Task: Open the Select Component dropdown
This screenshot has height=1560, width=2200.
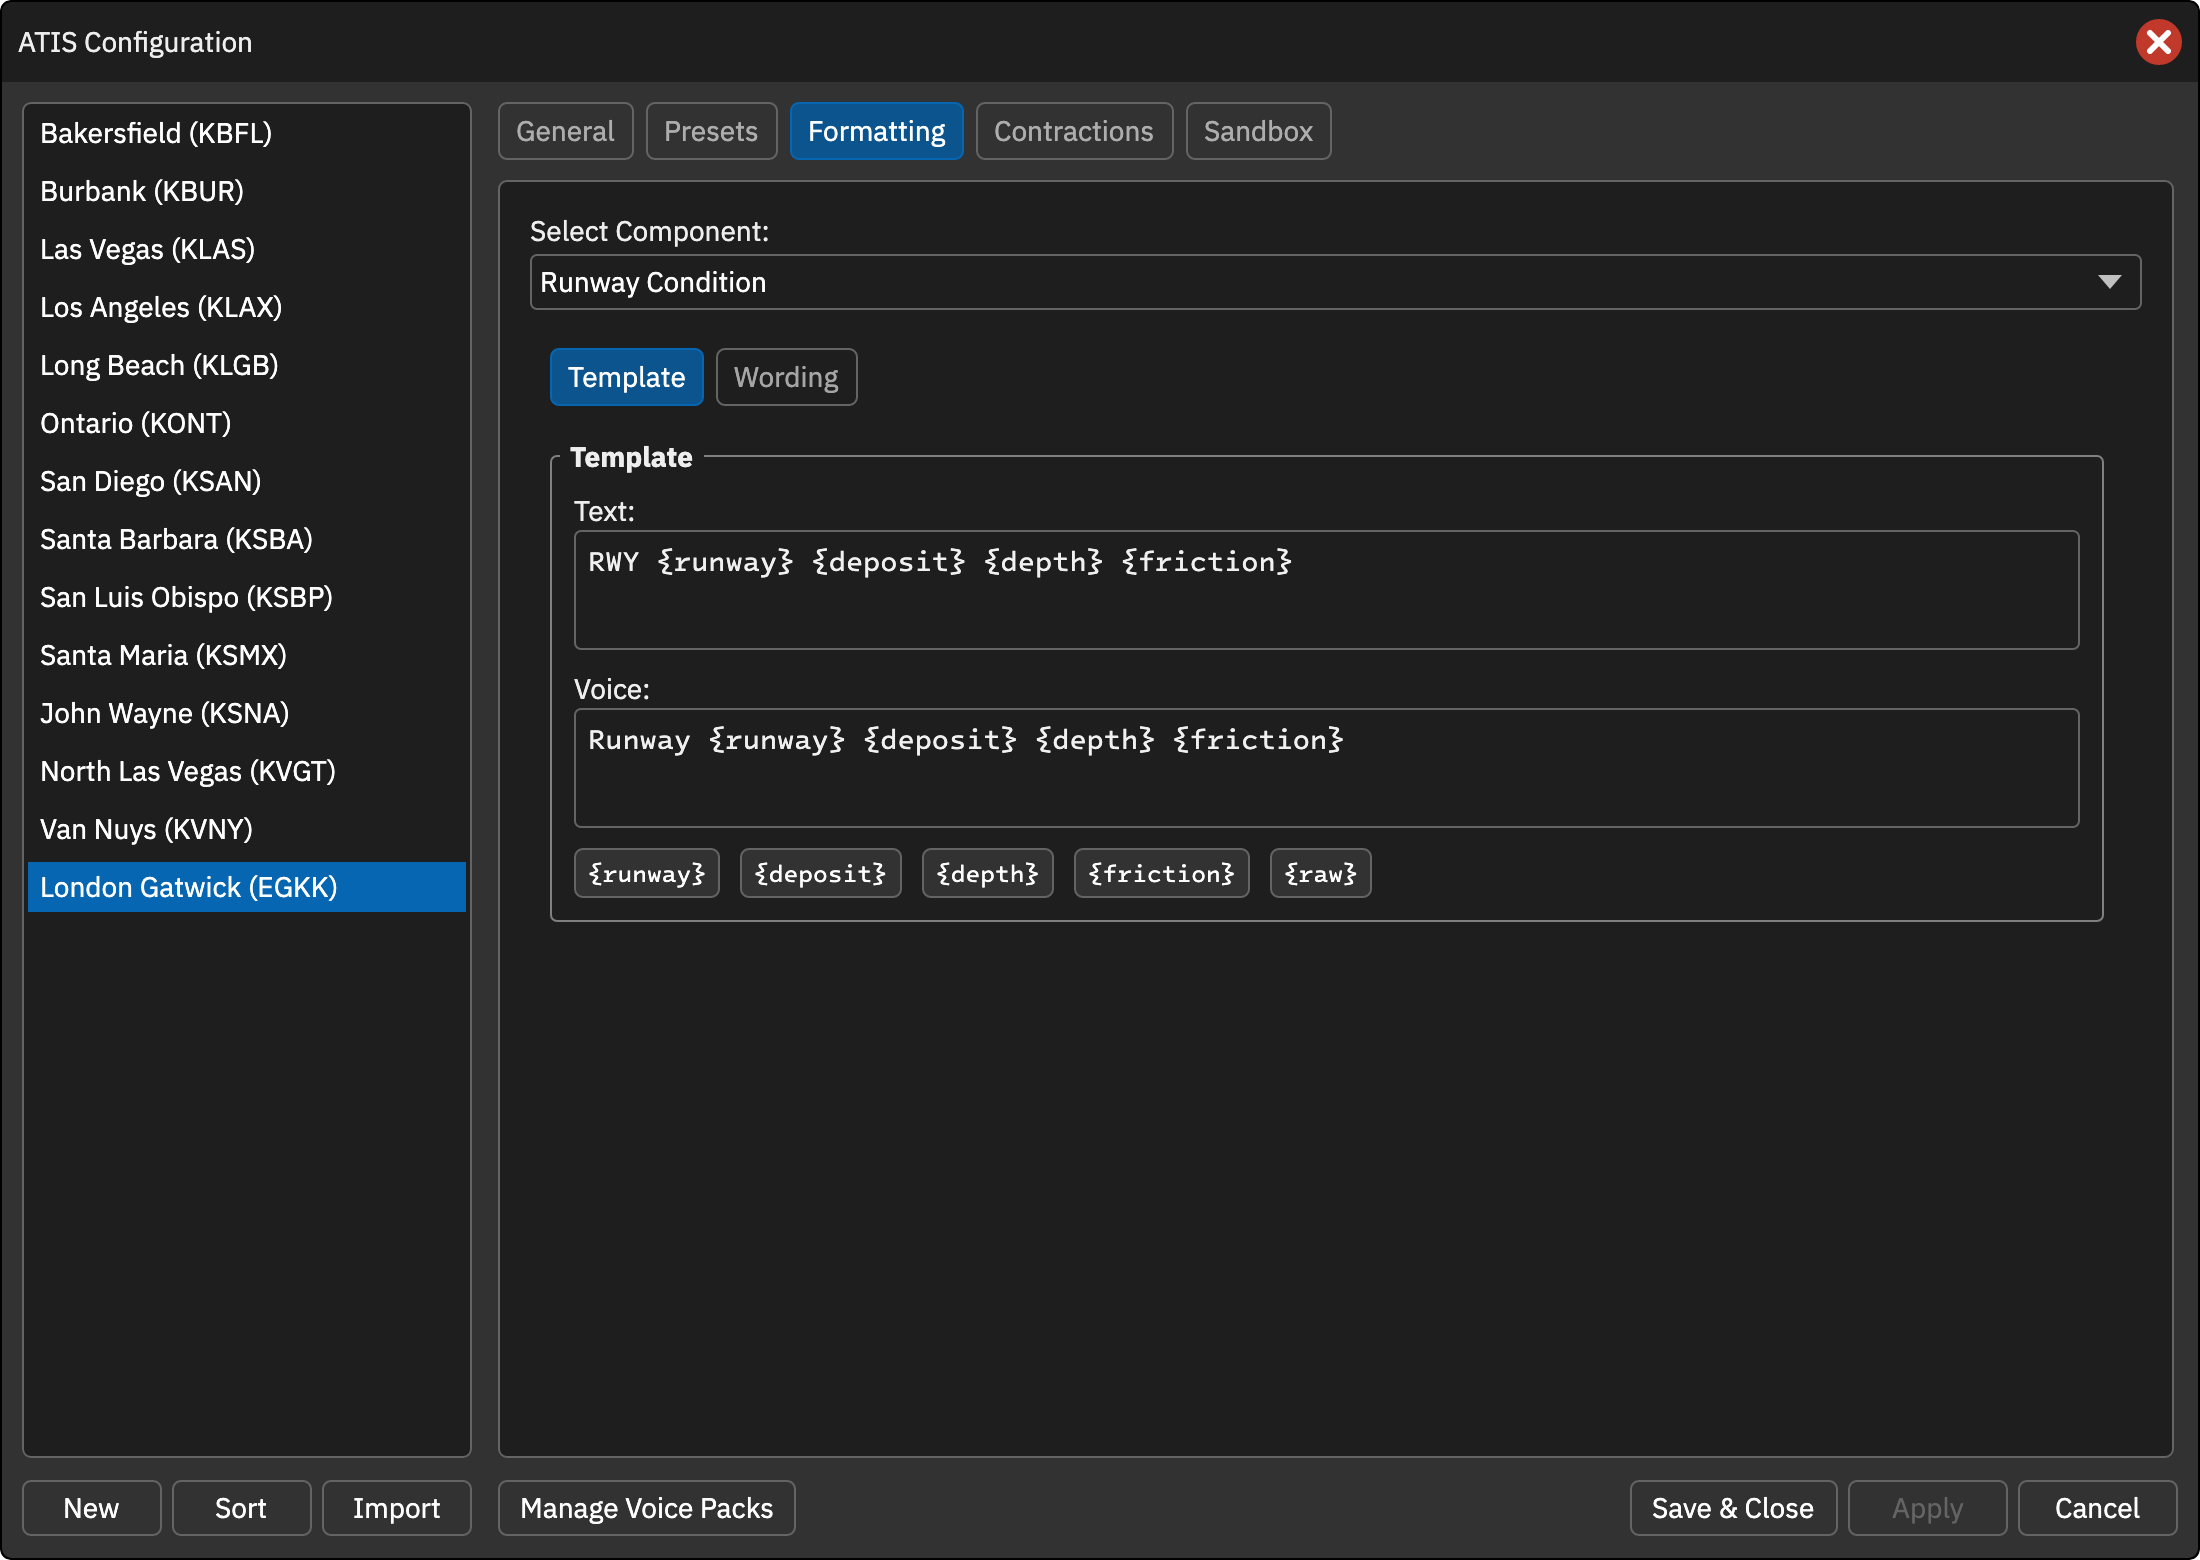Action: (x=1335, y=282)
